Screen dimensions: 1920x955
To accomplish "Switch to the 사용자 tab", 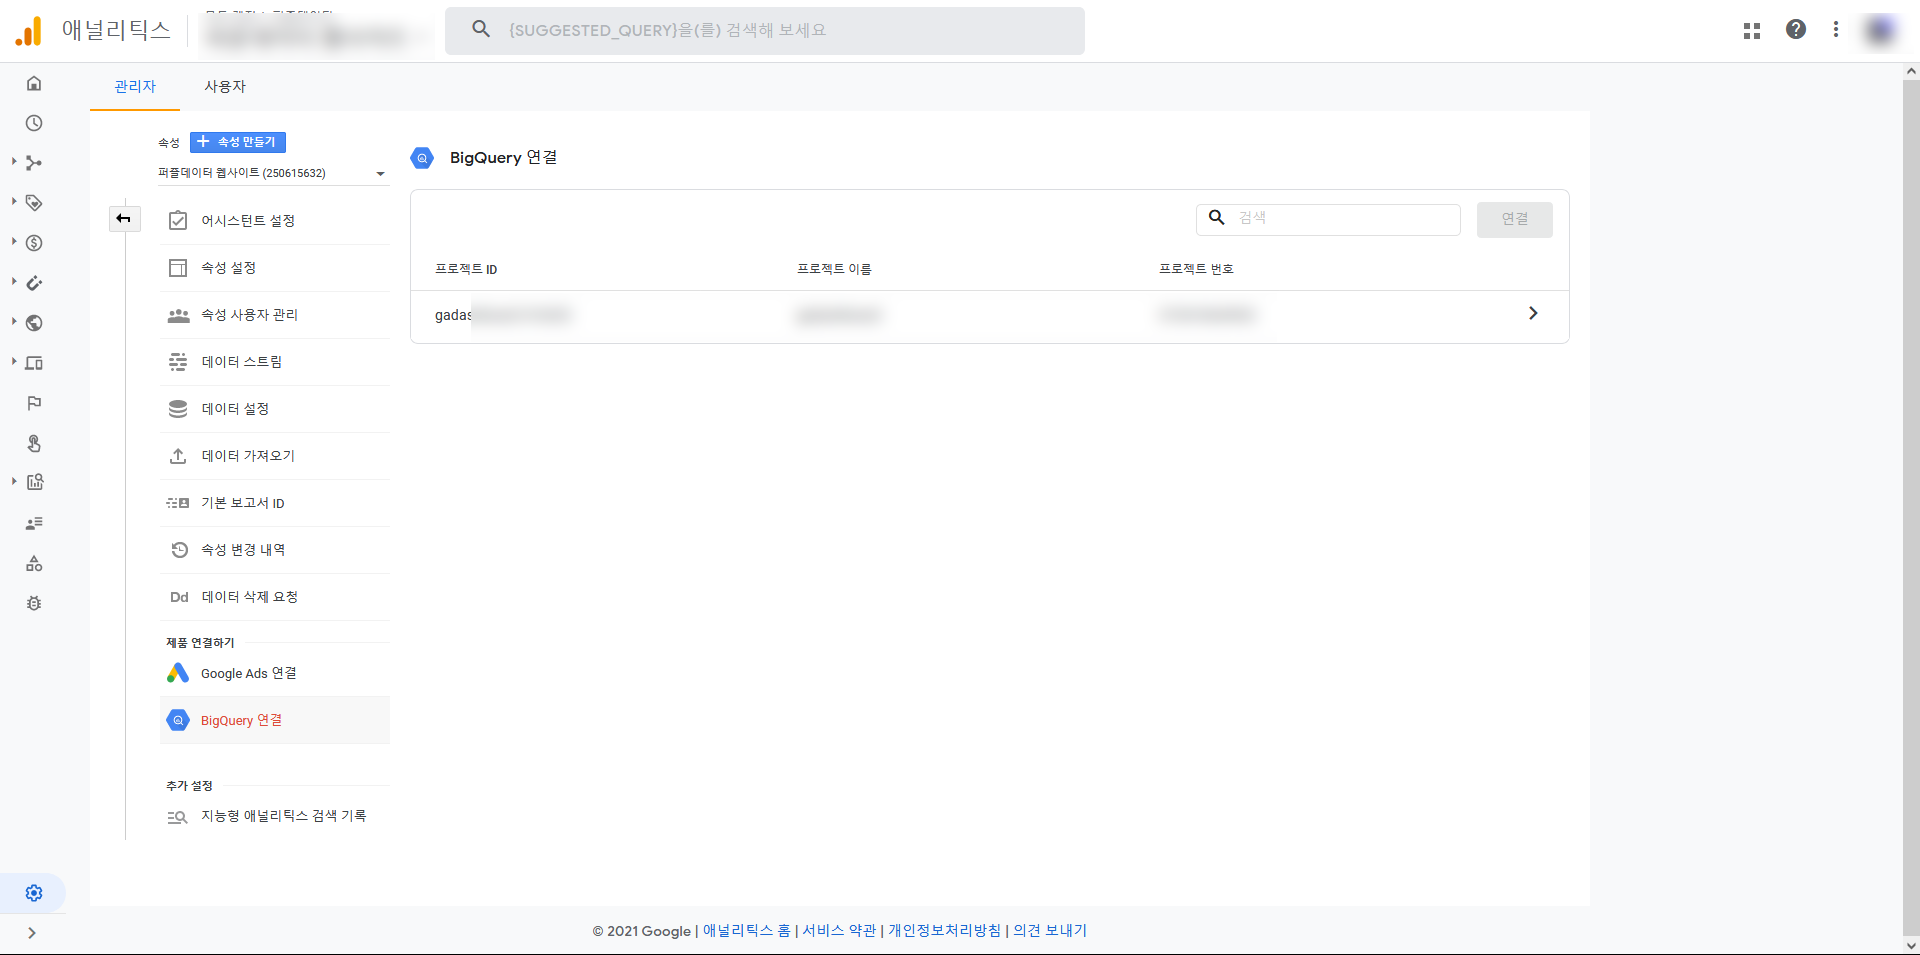I will click(x=225, y=87).
